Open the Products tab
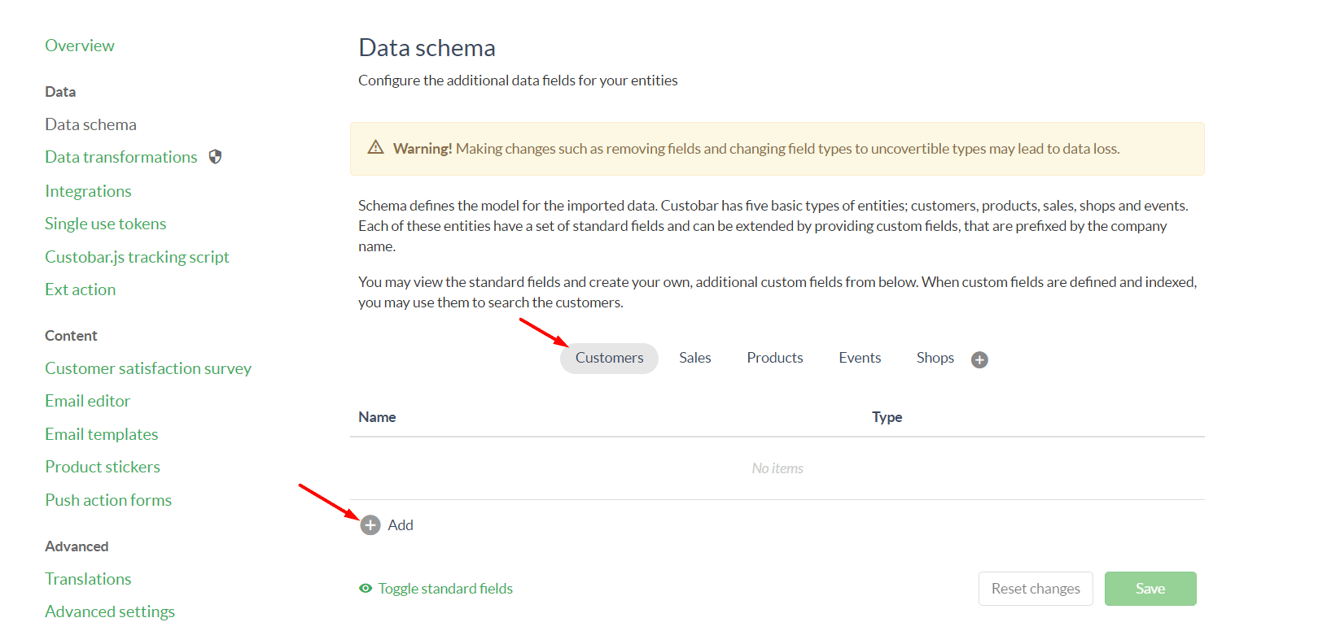The width and height of the screenshot is (1340, 644). coord(775,358)
